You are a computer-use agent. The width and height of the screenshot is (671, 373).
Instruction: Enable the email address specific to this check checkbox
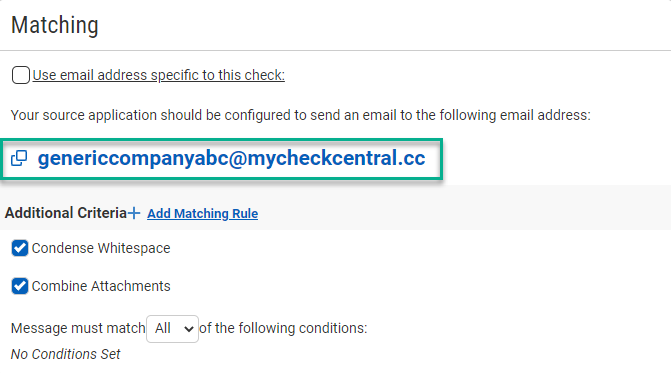(21, 75)
